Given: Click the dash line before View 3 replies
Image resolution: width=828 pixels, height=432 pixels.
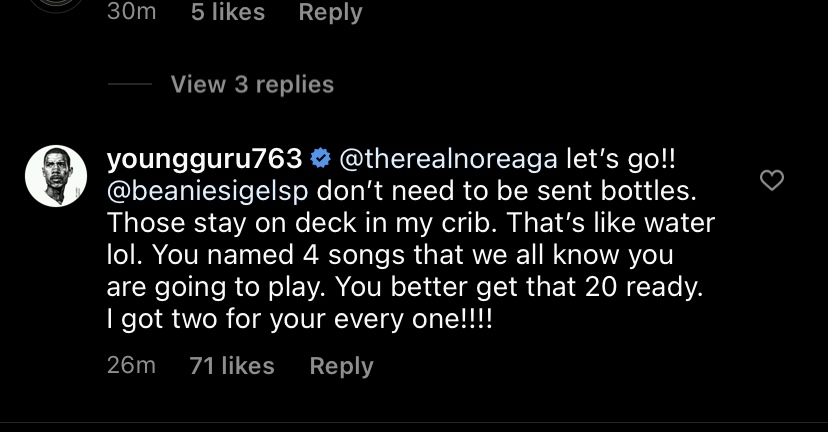Looking at the screenshot, I should click(129, 85).
